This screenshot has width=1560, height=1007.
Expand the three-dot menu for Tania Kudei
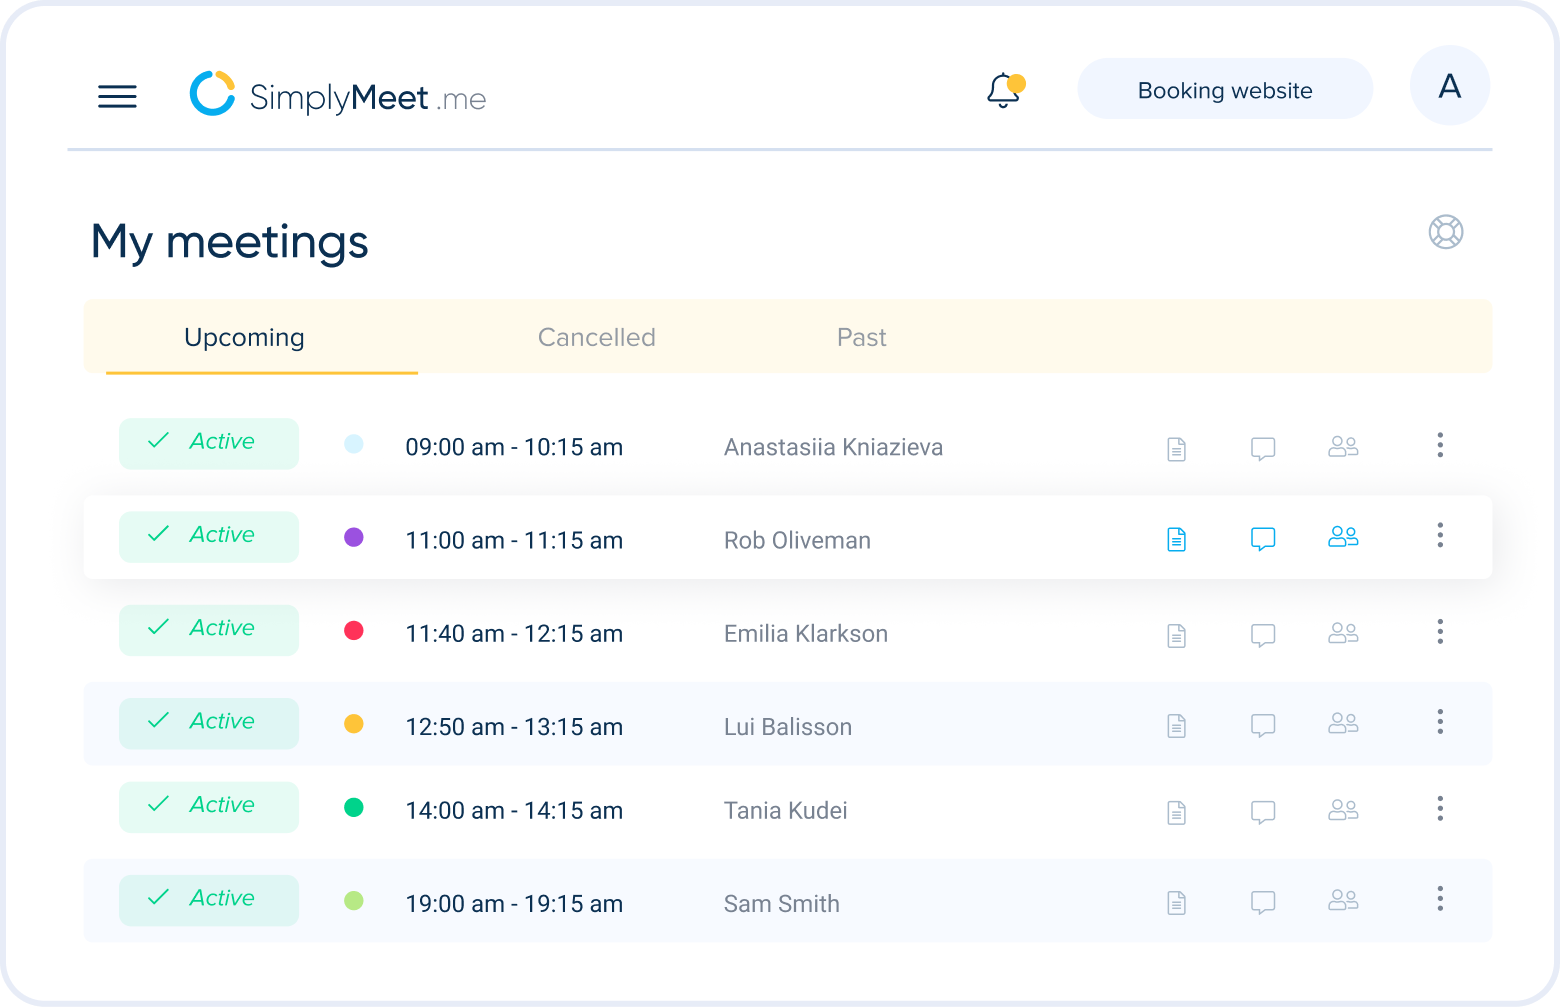1440,808
